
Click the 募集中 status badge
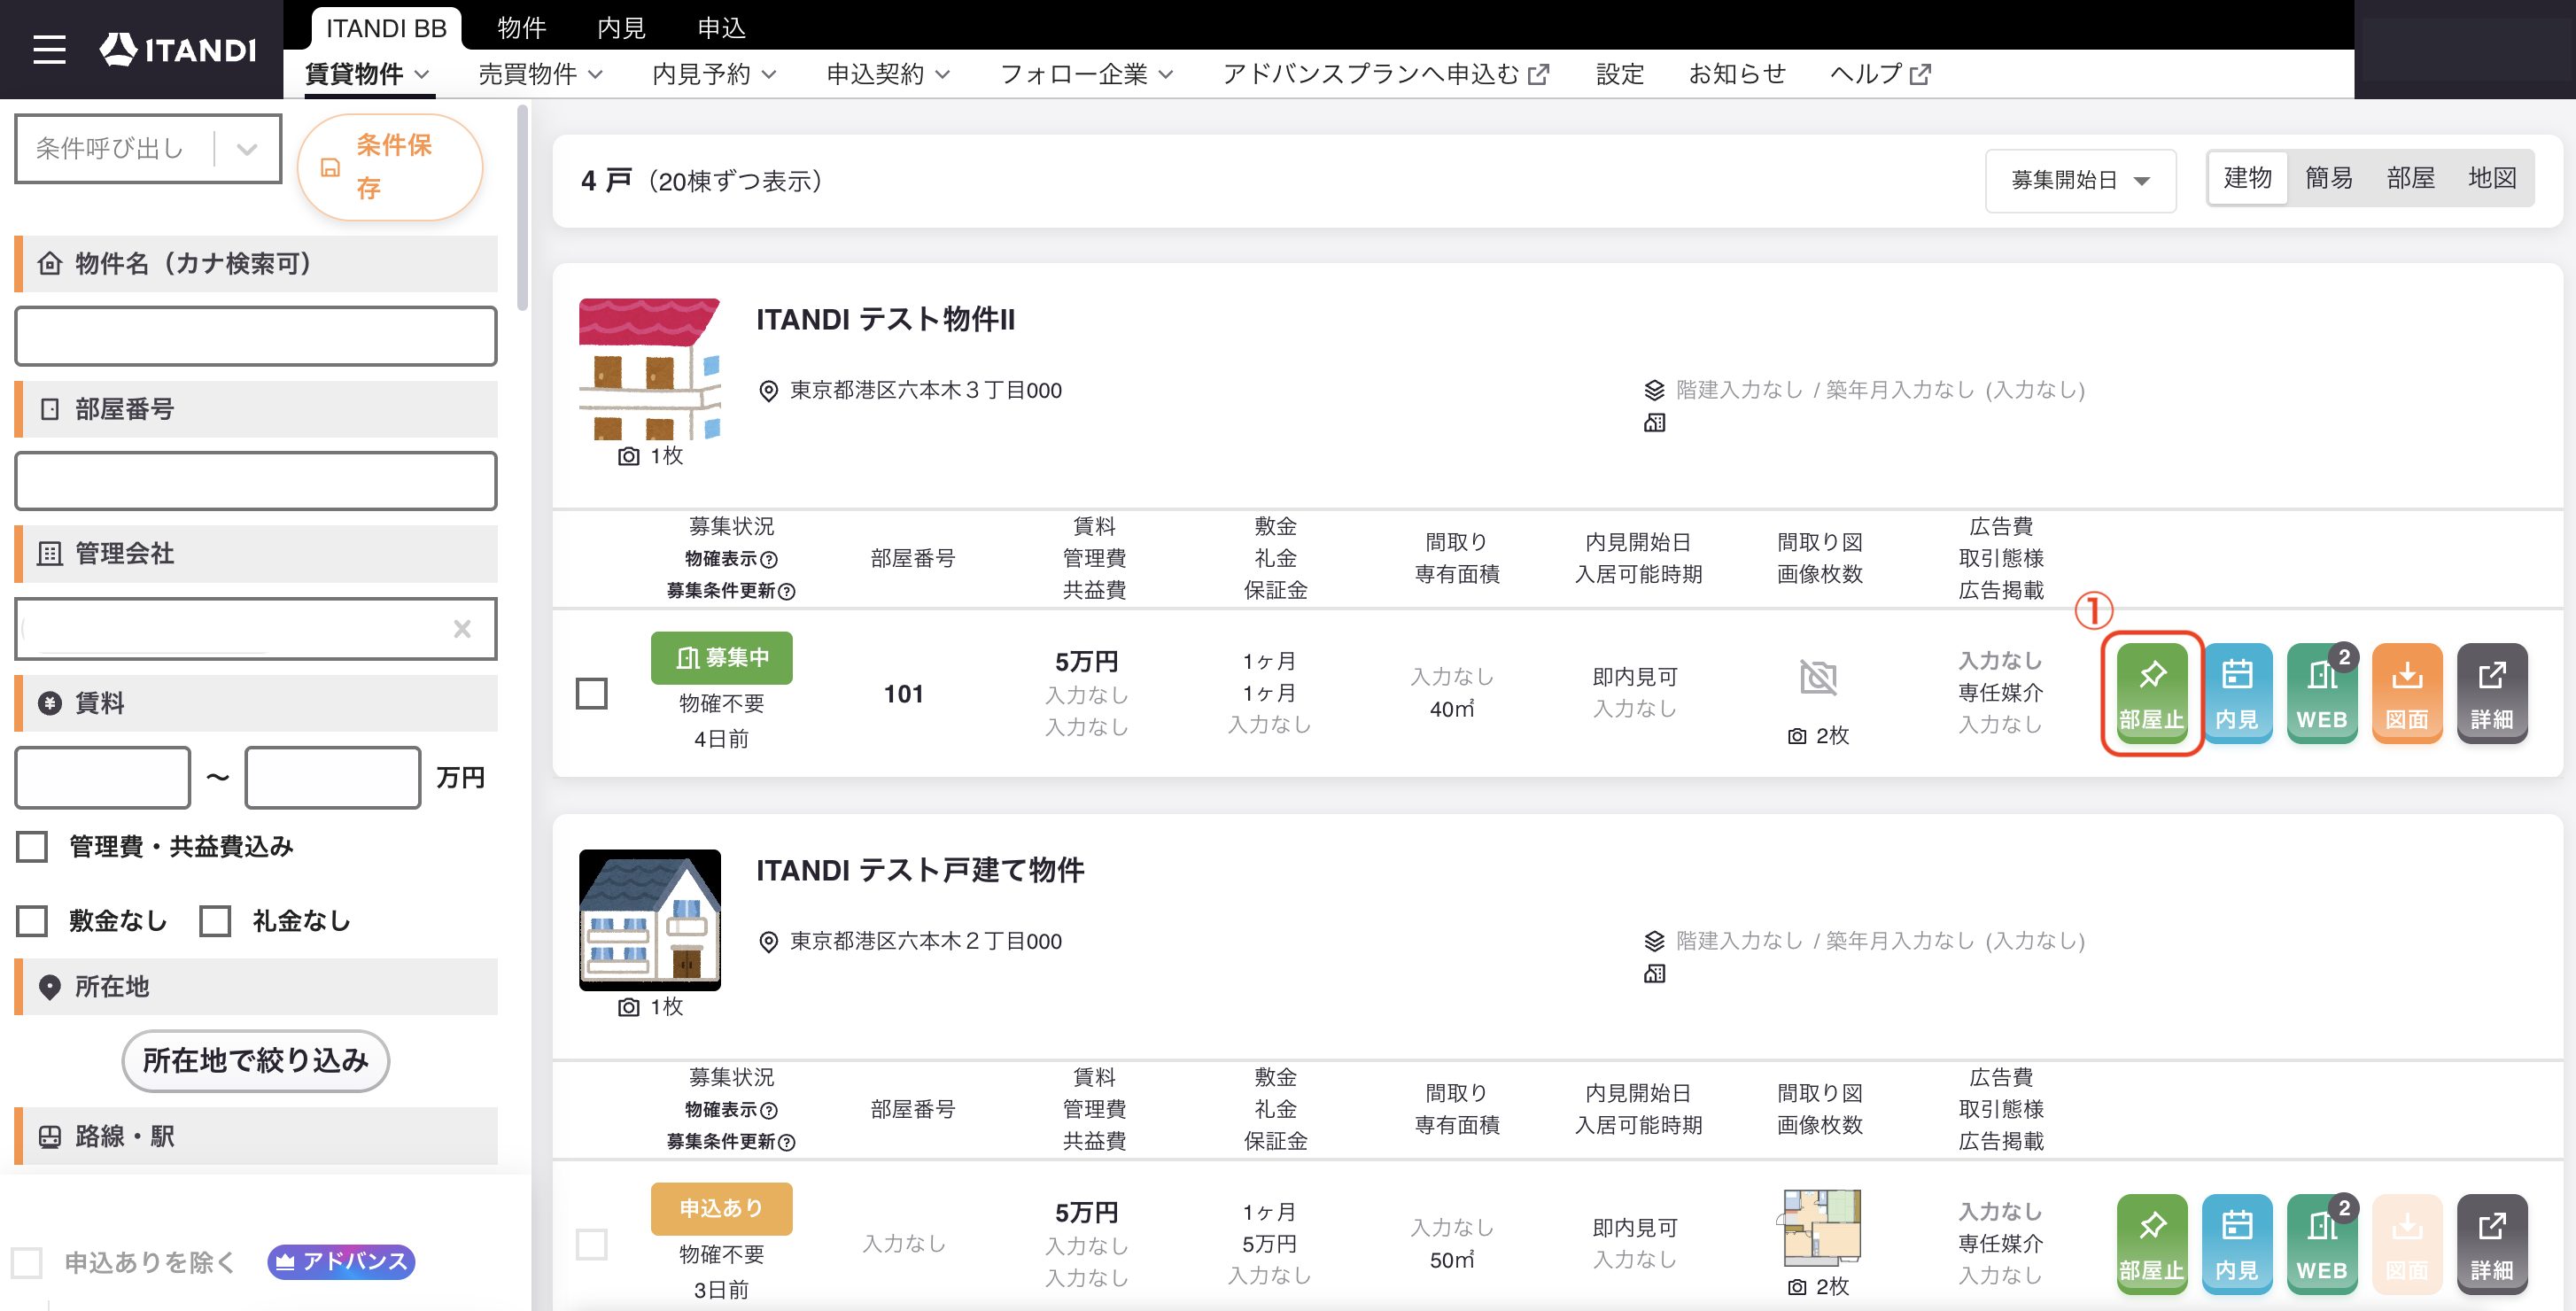click(x=721, y=657)
